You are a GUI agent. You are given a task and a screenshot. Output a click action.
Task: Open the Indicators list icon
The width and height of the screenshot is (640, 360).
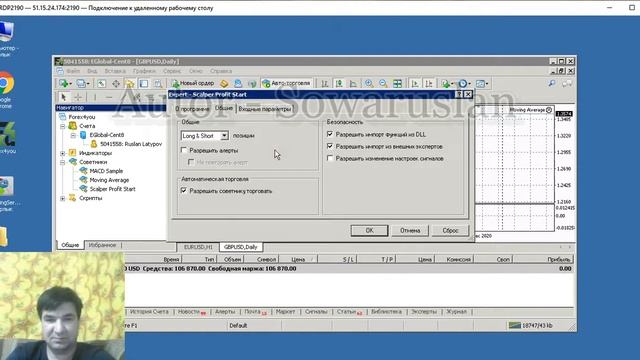click(446, 84)
